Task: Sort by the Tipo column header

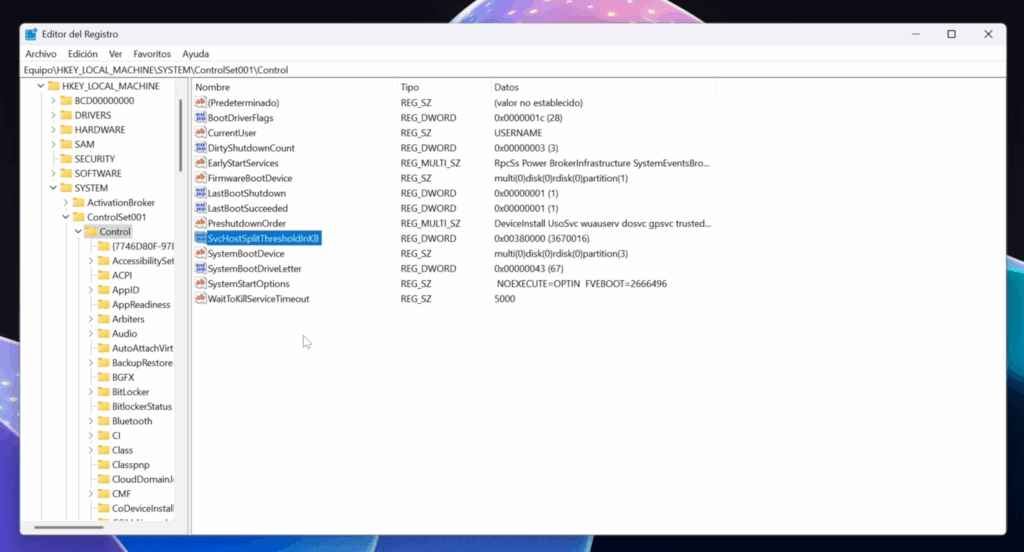Action: click(443, 87)
